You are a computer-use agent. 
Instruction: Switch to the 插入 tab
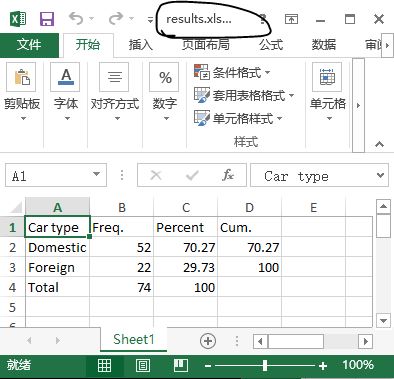[x=140, y=44]
